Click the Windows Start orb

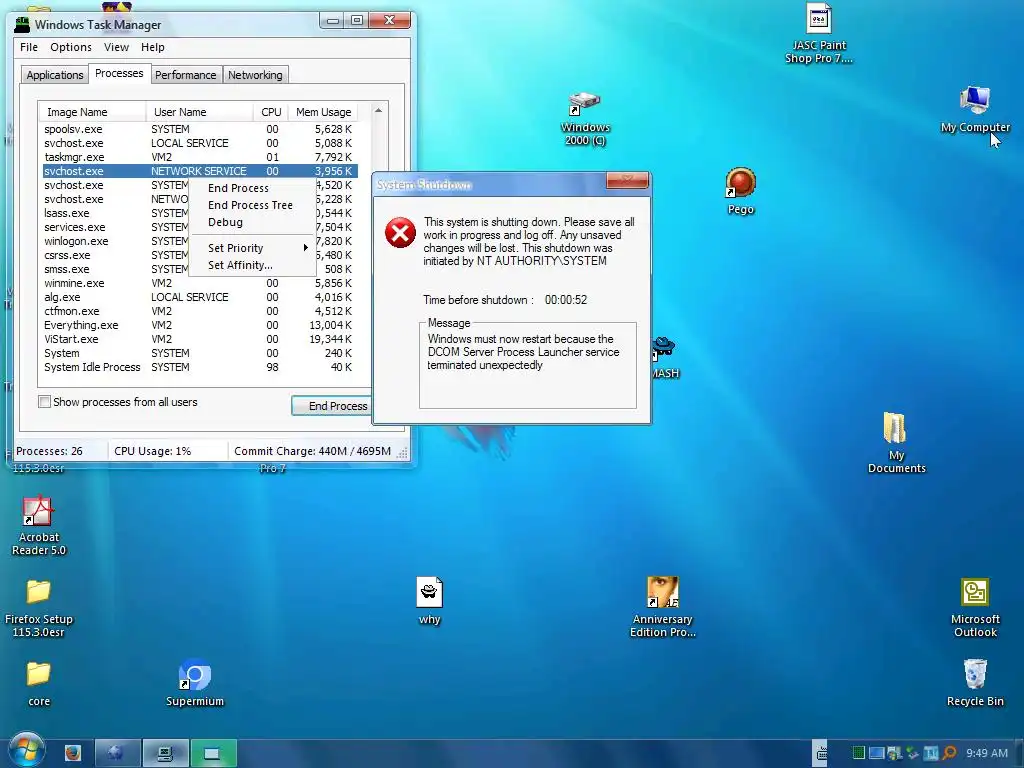pos(26,750)
